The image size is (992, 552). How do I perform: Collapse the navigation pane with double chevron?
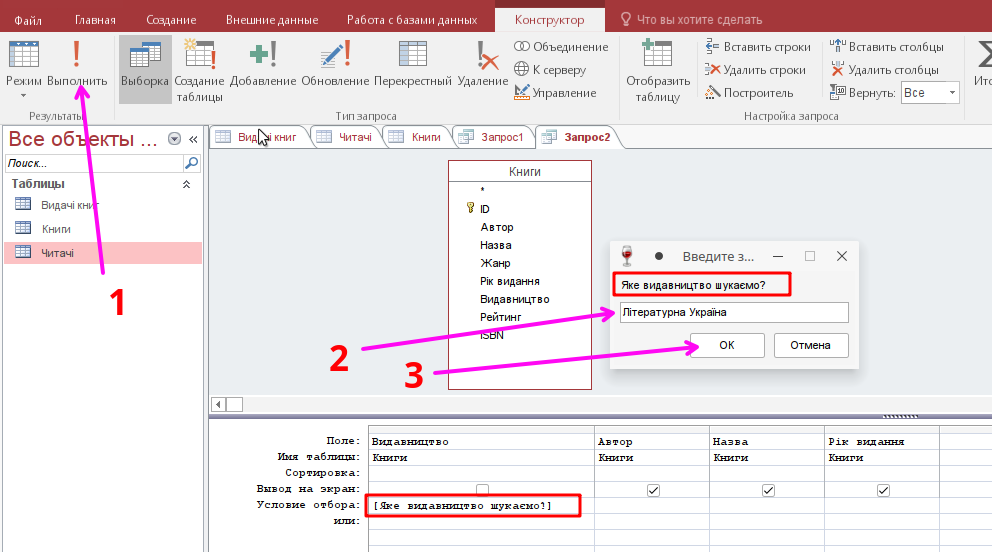click(193, 139)
